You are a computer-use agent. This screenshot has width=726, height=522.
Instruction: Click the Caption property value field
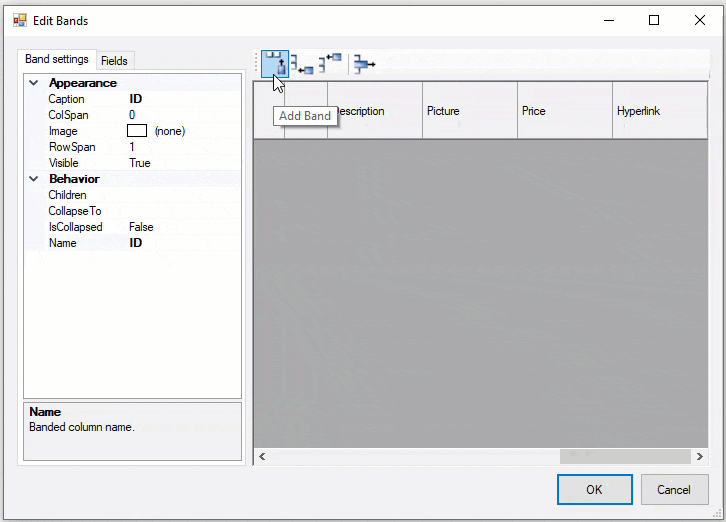click(180, 99)
